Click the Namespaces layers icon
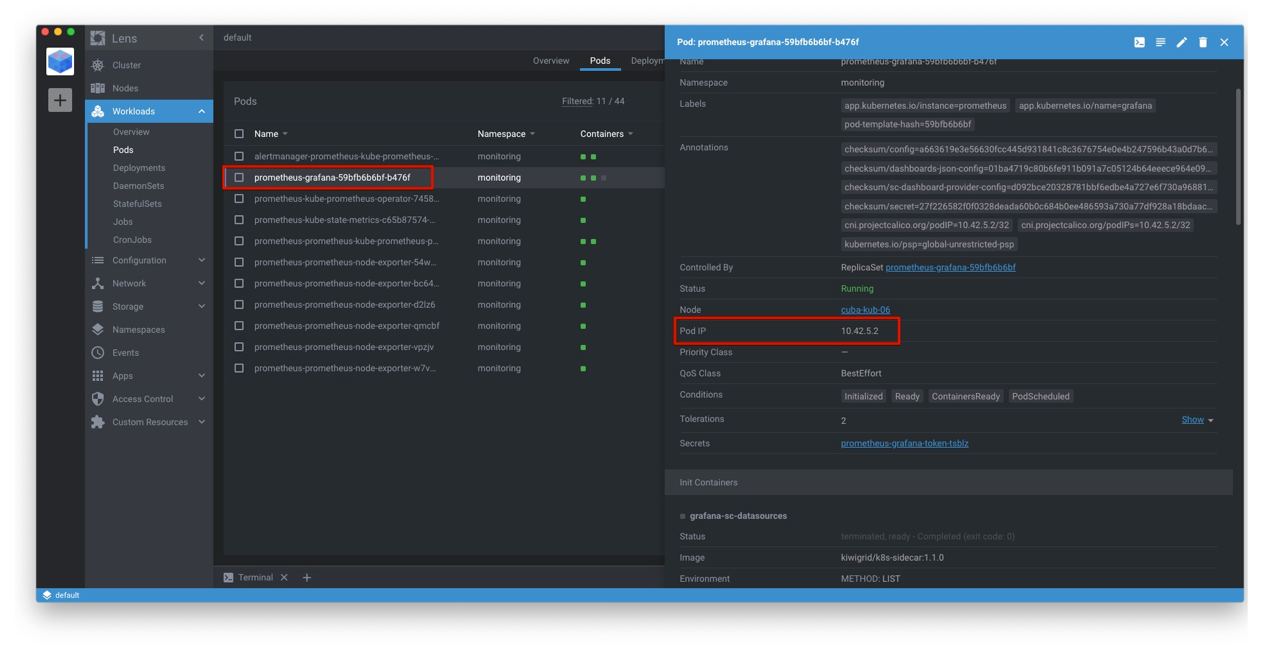The image size is (1280, 650). 97,329
